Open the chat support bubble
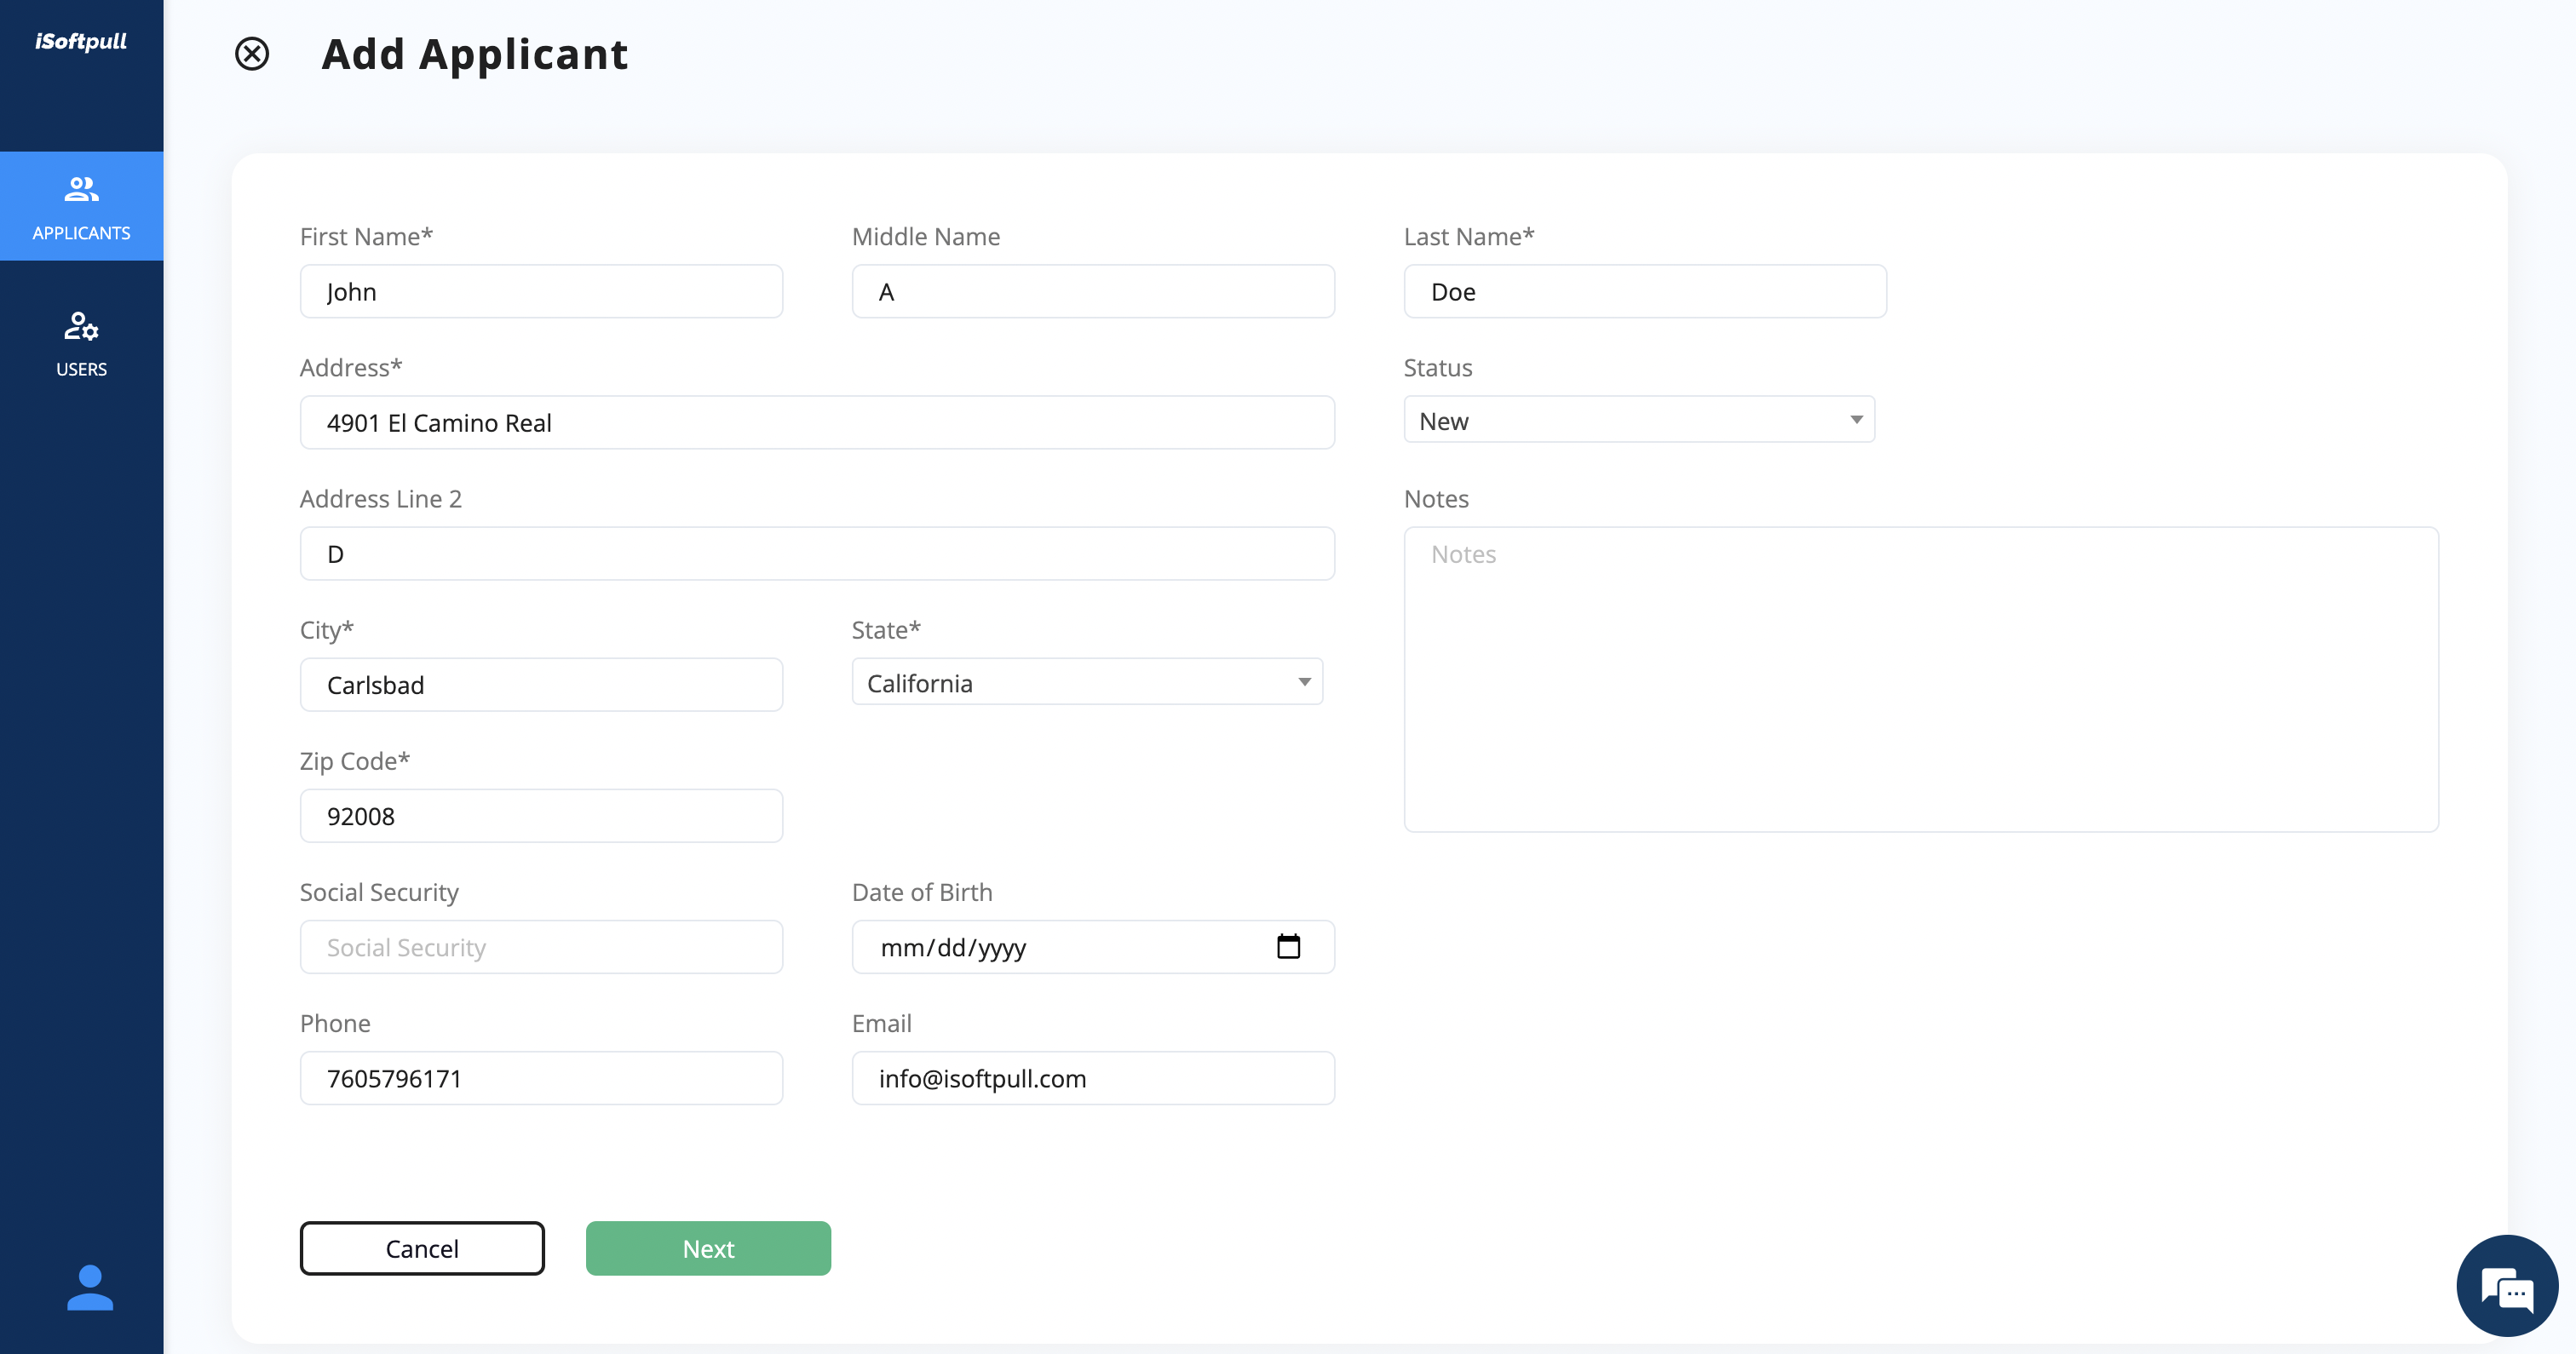This screenshot has width=2576, height=1354. point(2506,1284)
